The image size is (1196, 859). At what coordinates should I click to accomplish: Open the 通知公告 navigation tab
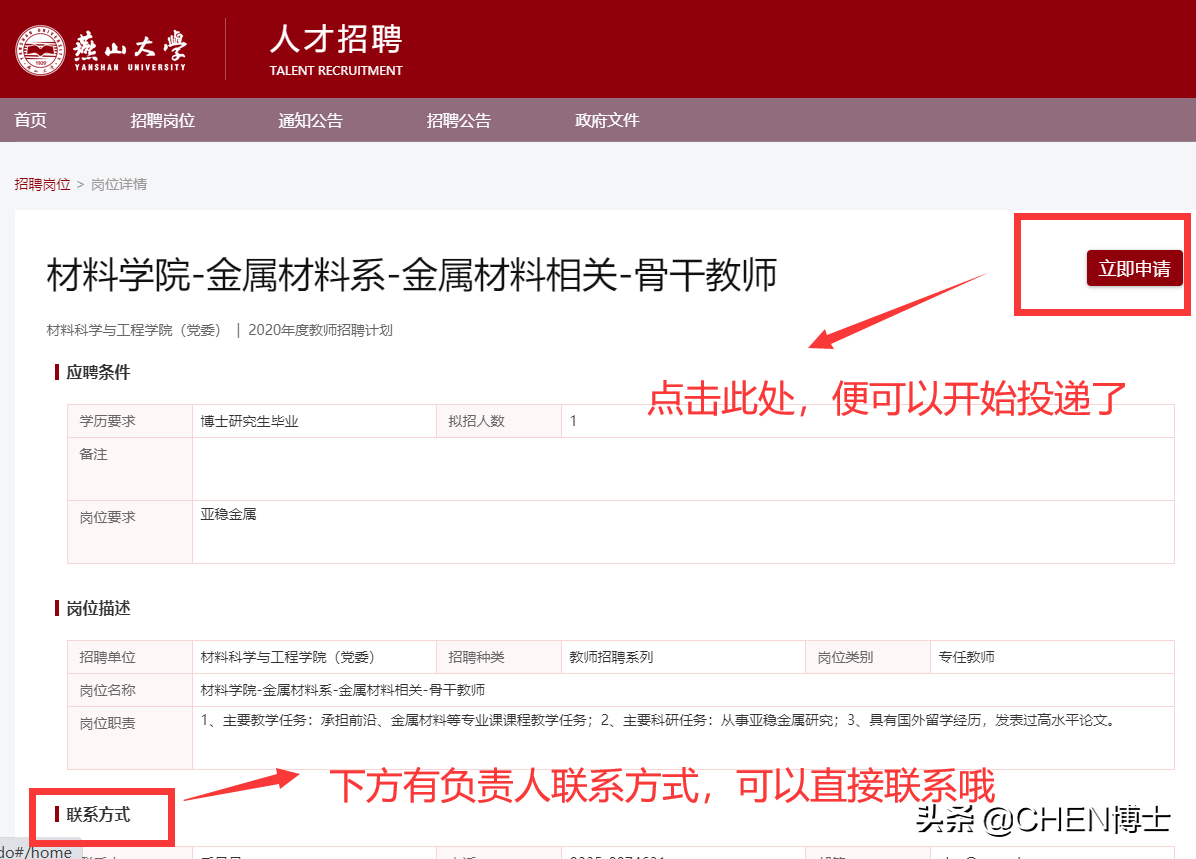310,120
